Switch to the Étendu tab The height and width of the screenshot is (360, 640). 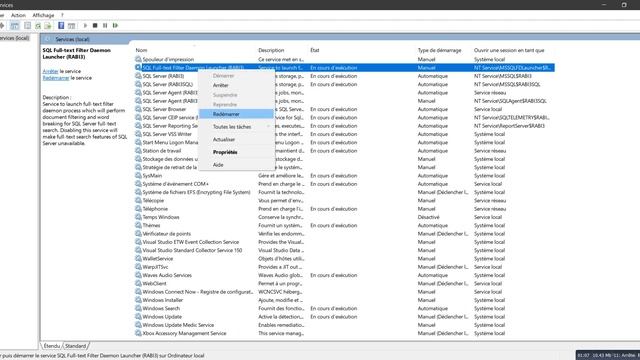point(51,346)
